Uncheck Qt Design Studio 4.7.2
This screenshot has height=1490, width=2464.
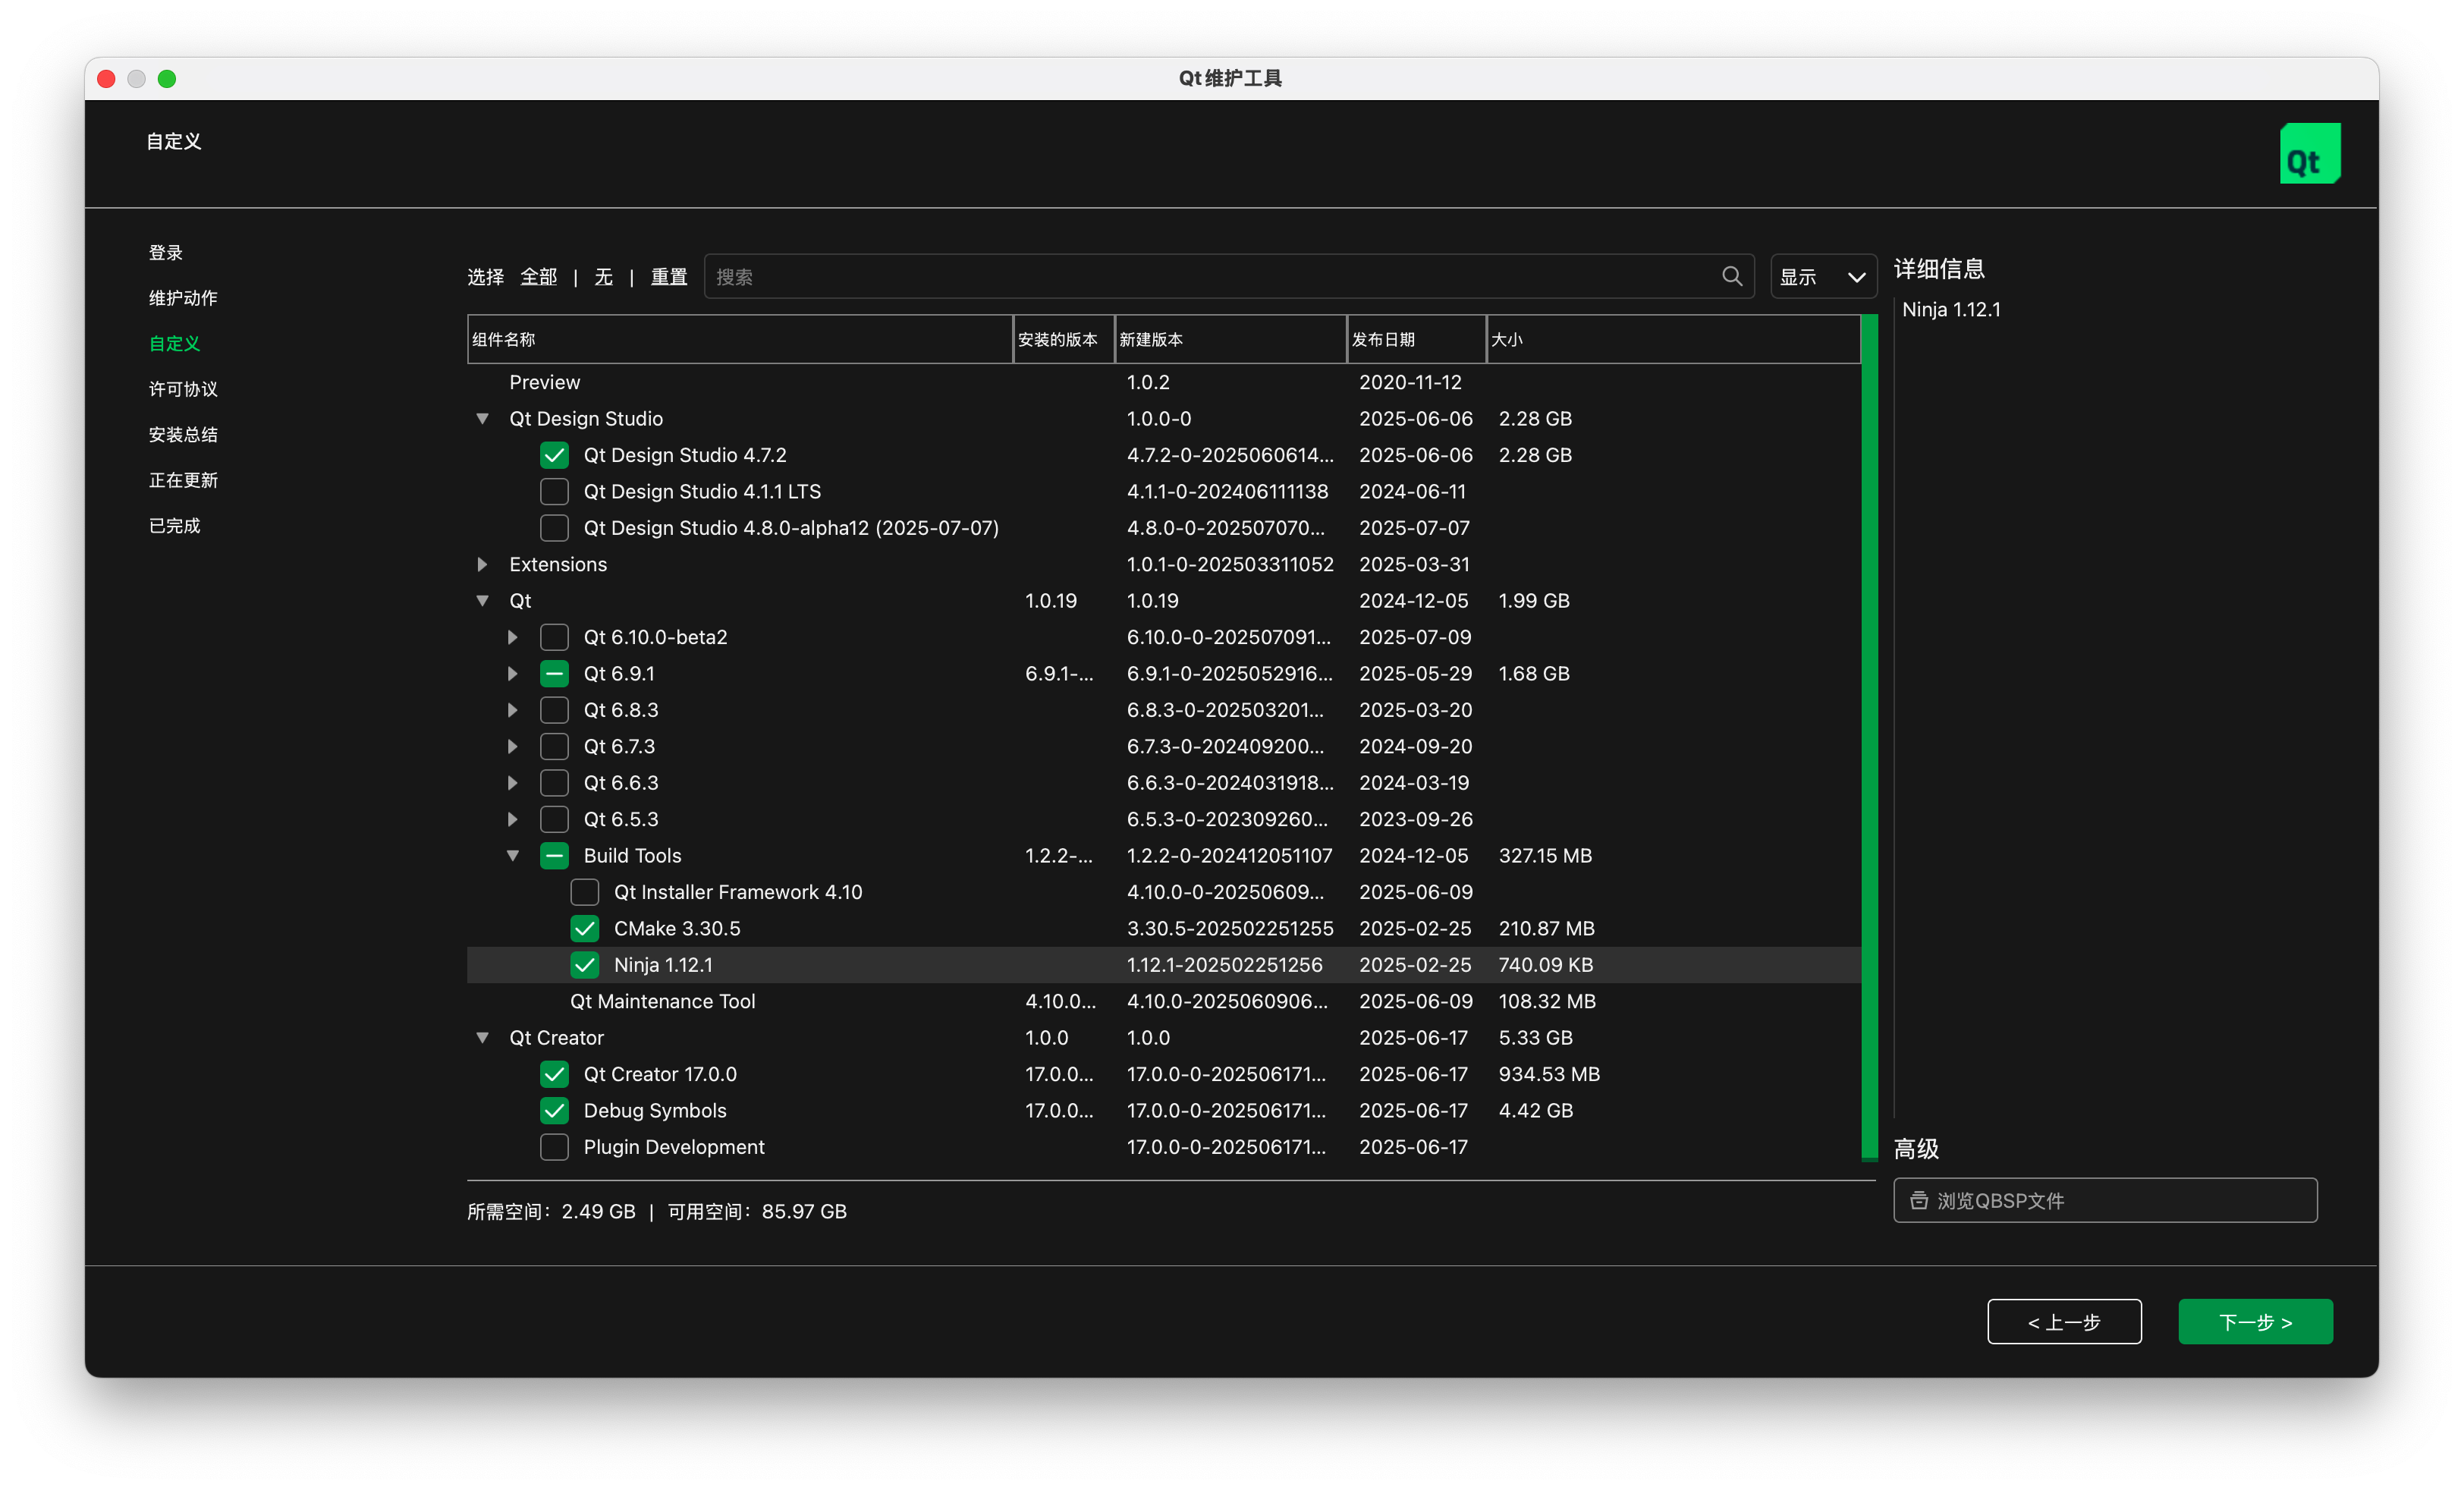pos(554,455)
